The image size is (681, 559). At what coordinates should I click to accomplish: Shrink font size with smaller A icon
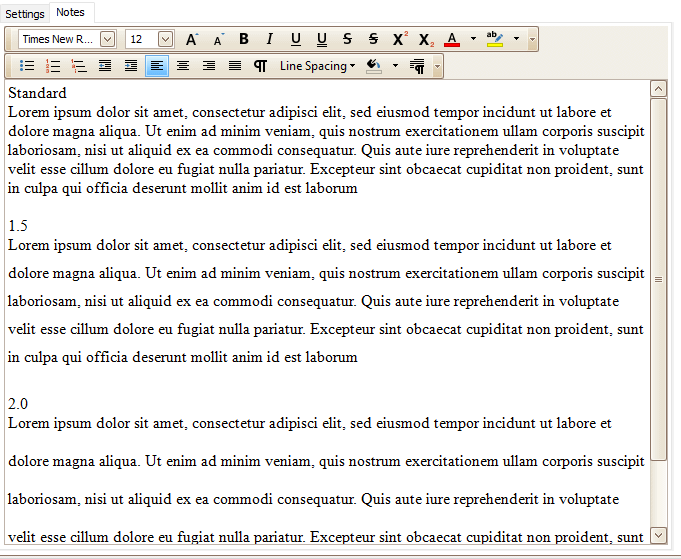[x=218, y=40]
